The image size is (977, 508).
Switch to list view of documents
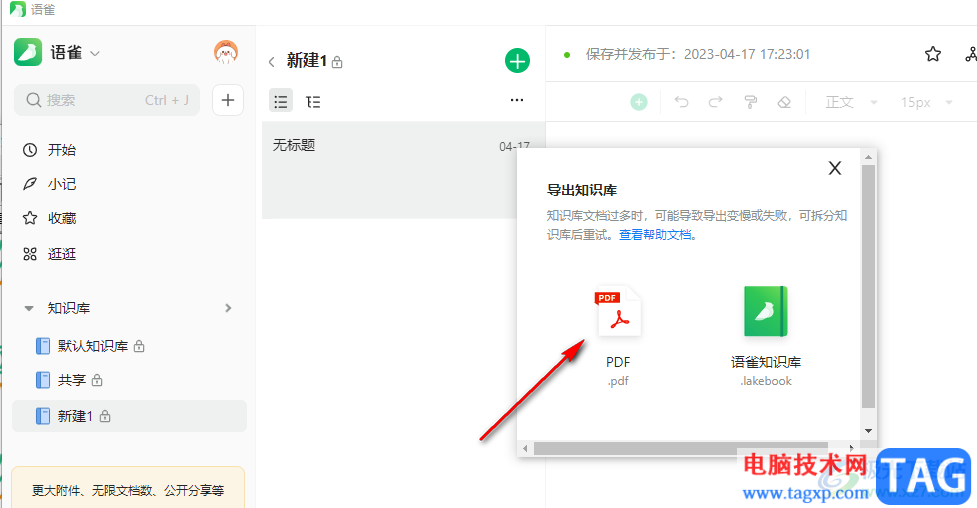pos(281,101)
